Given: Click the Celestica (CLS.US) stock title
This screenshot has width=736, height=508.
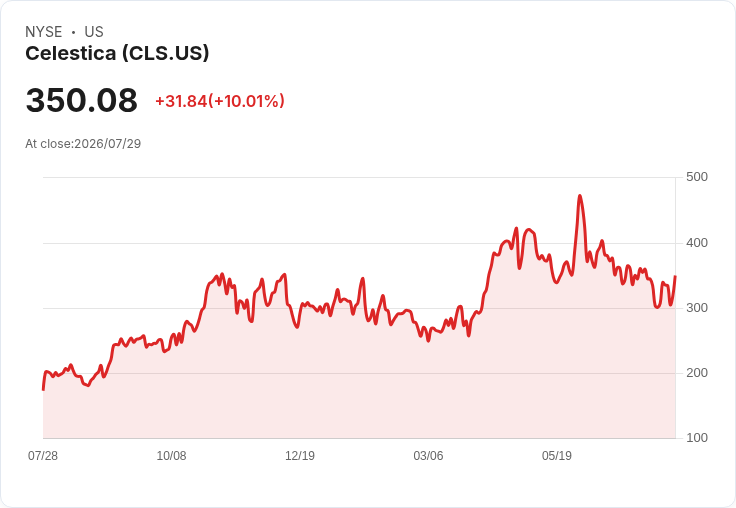Looking at the screenshot, I should 117,53.
